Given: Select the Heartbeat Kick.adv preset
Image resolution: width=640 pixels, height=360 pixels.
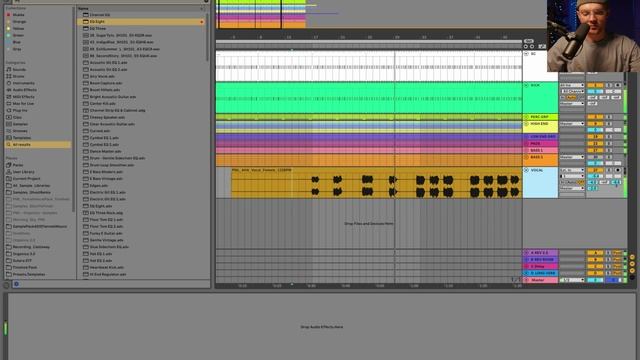Looking at the screenshot, I should click(107, 267).
